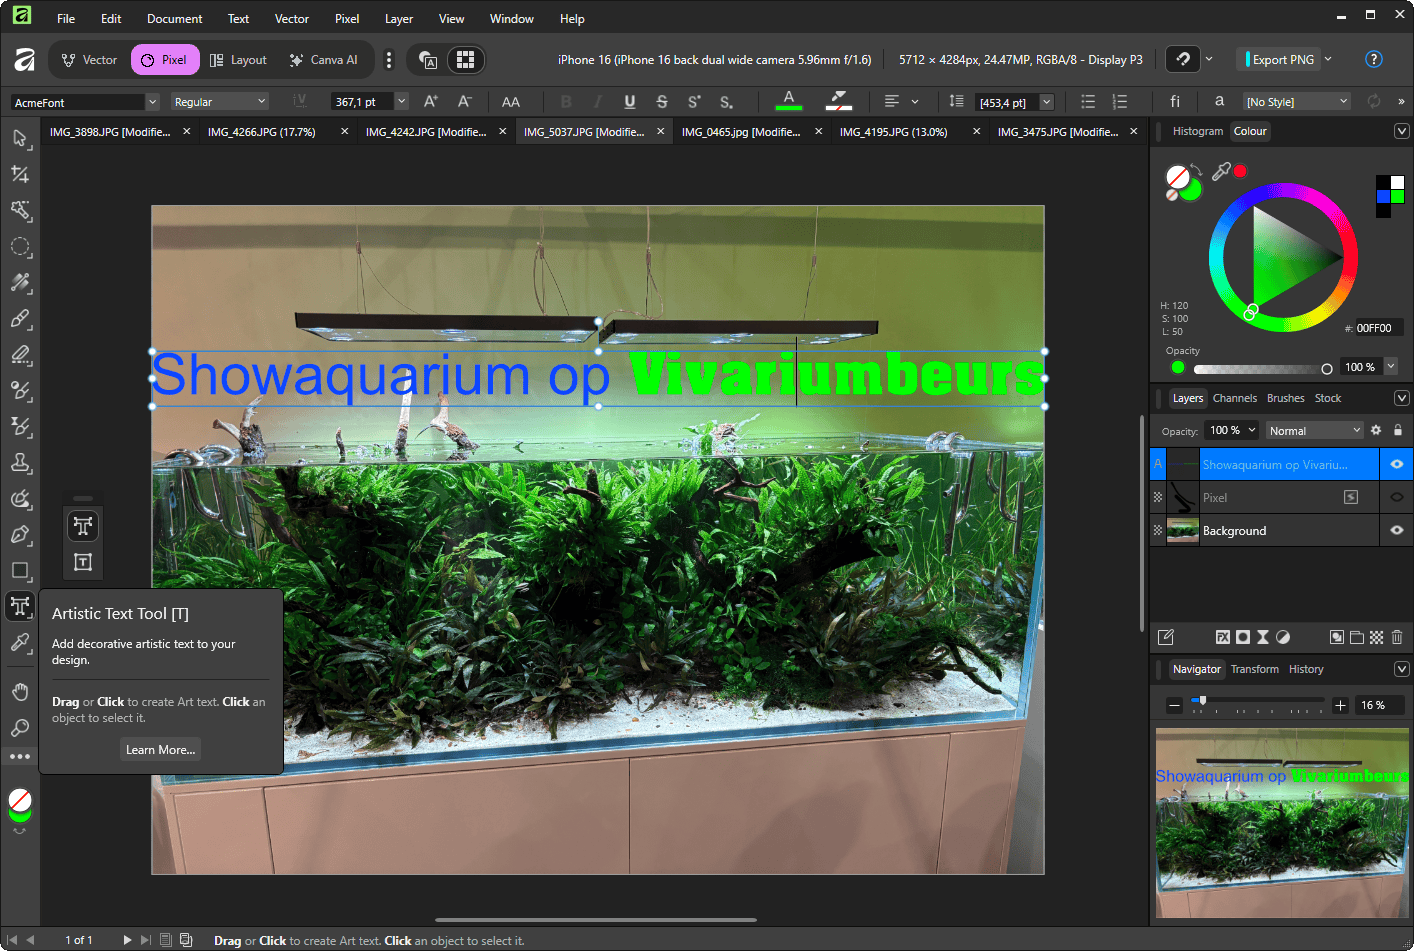Click the color picker eyedropper in Colour panel
Image resolution: width=1414 pixels, height=951 pixels.
[x=1220, y=172]
